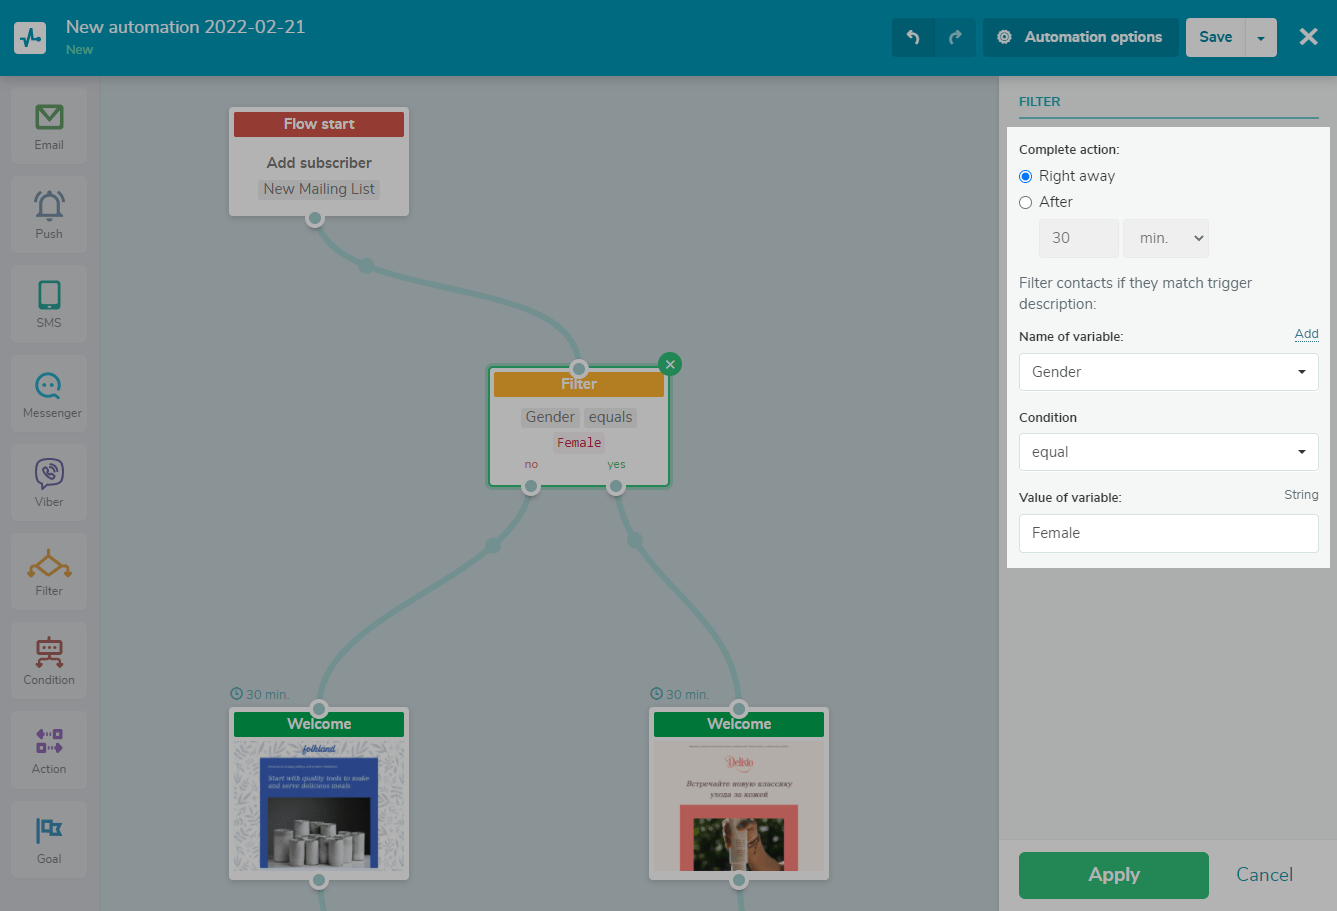Open the Automation options menu
The image size is (1337, 911).
click(x=1080, y=37)
